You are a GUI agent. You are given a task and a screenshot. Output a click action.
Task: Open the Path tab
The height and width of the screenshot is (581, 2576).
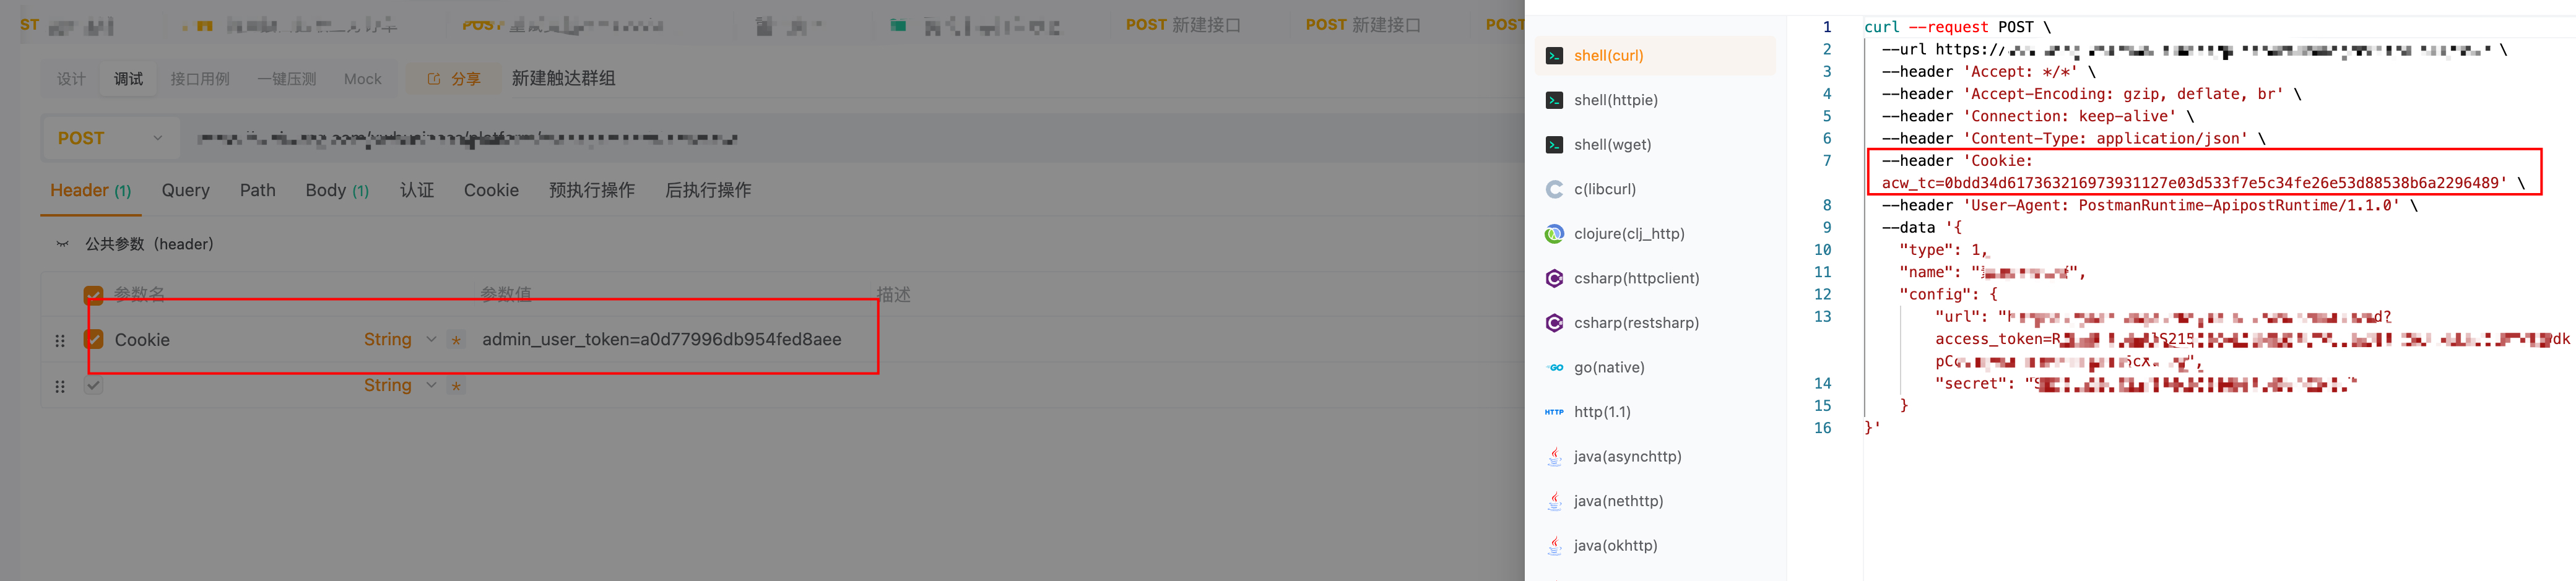click(x=258, y=191)
